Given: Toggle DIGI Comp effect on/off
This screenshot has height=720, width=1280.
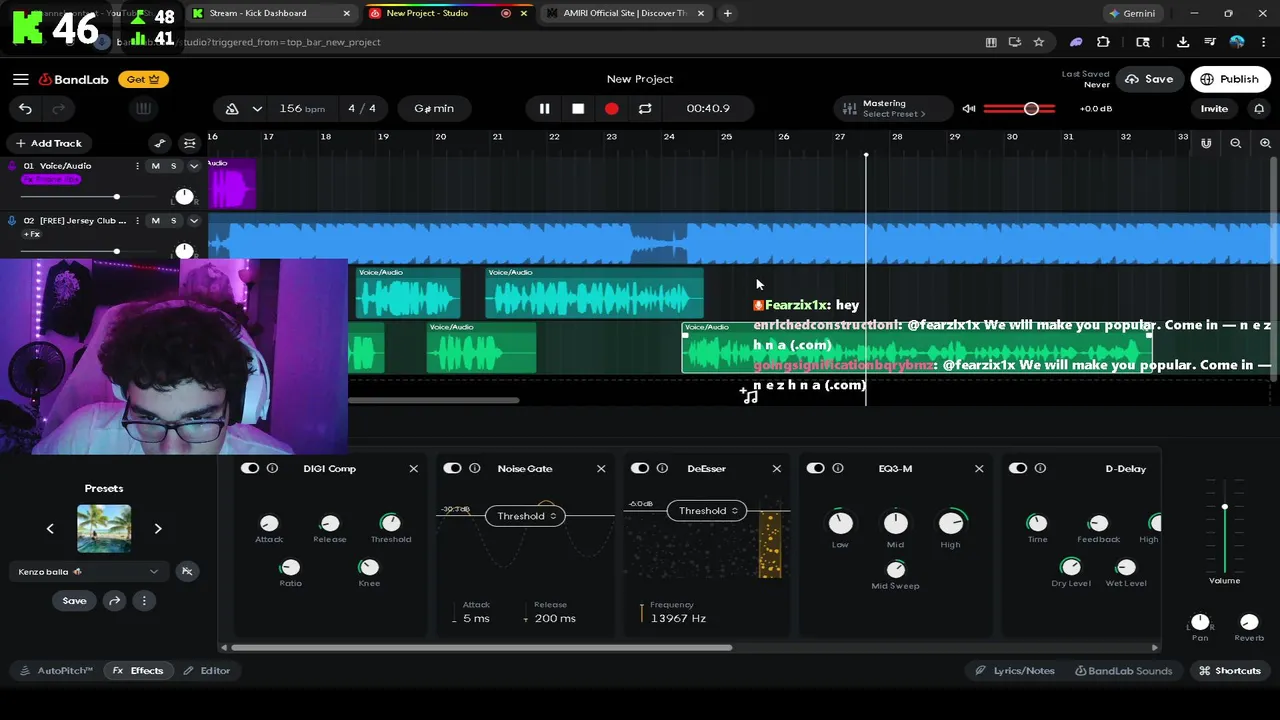Looking at the screenshot, I should click(x=250, y=468).
